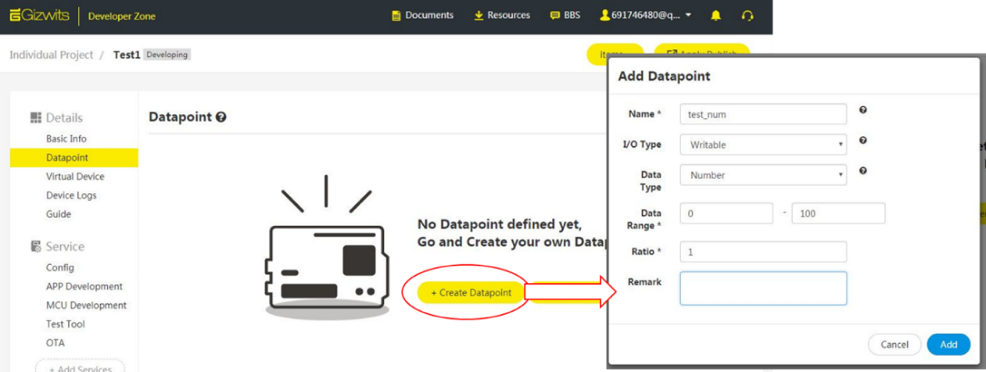Viewport: 986px width, 372px height.
Task: Click help icon beside Datapoint heading
Action: [x=221, y=117]
